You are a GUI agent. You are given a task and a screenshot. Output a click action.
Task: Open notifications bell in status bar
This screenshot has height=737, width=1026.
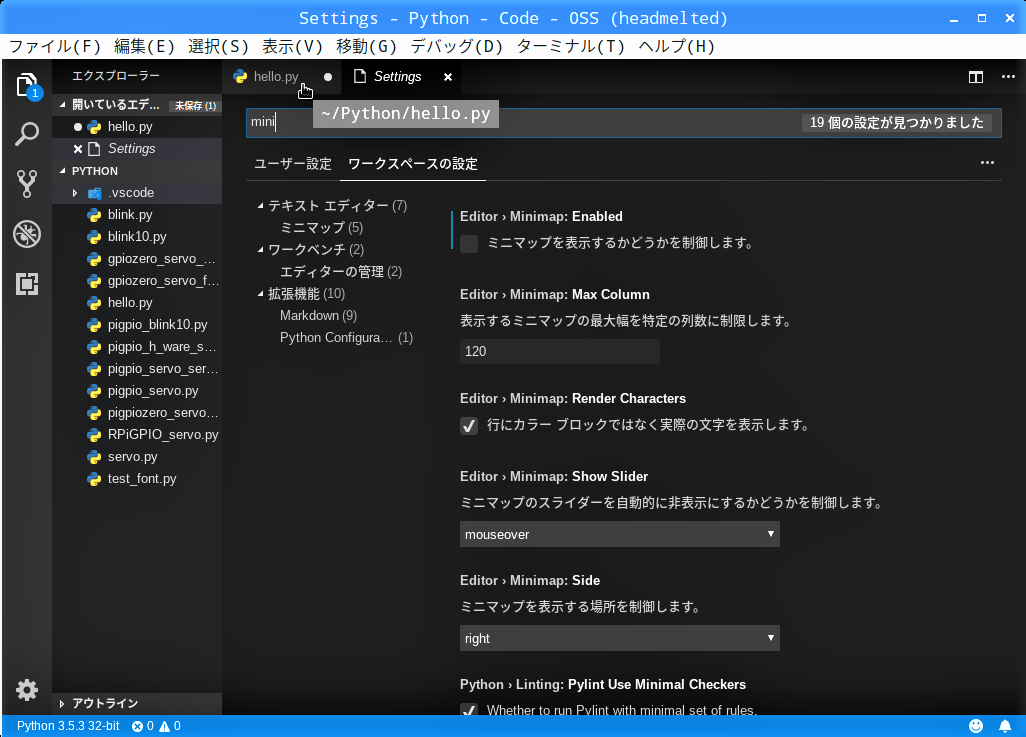[1004, 726]
